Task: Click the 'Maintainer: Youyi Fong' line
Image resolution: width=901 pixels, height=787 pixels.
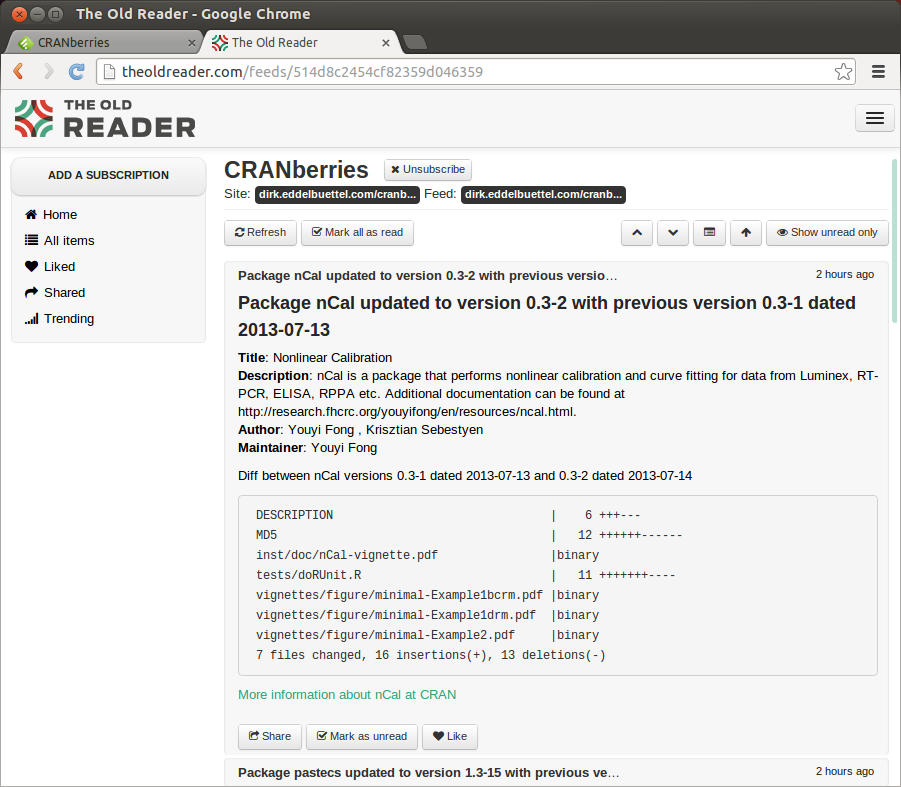Action: tap(307, 448)
